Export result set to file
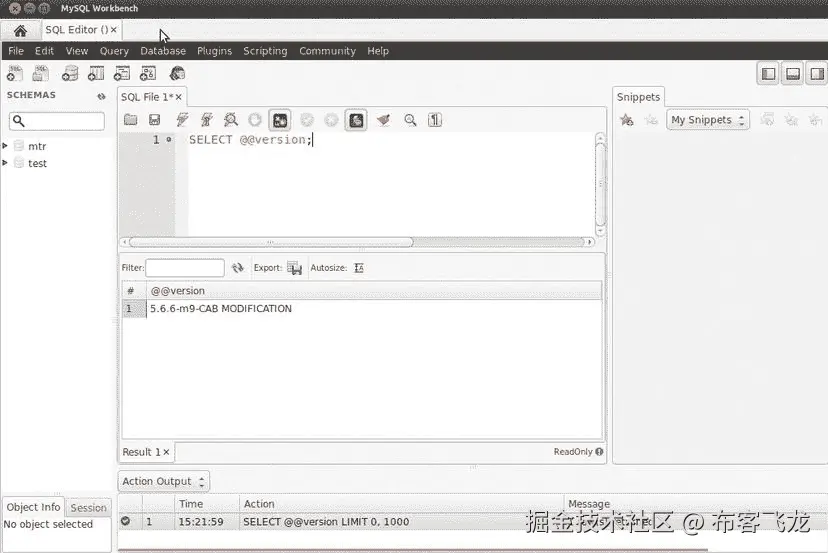The image size is (828, 553). [294, 268]
